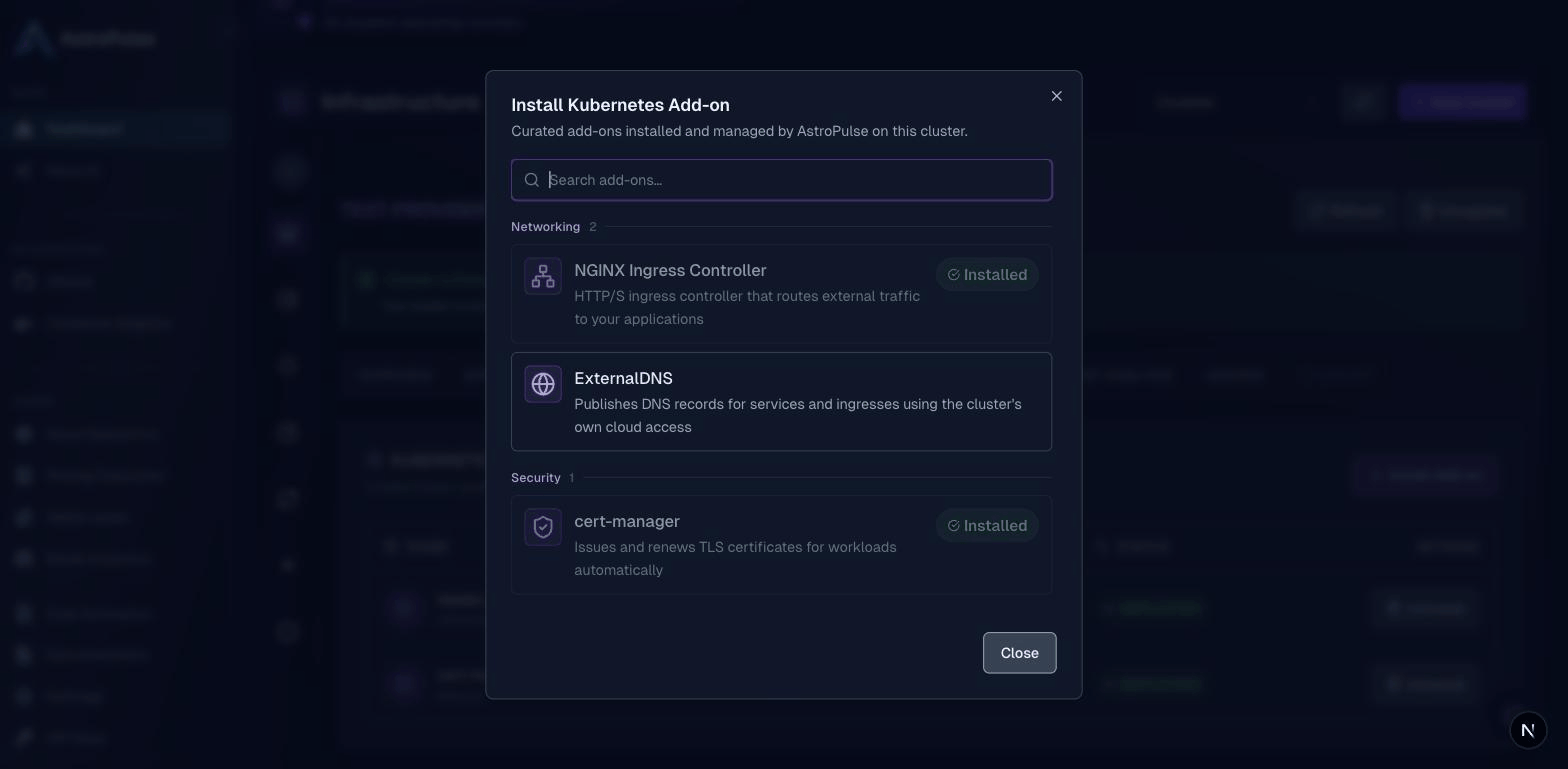Click the Installed badge for cert-manager
1568x769 pixels.
[987, 526]
